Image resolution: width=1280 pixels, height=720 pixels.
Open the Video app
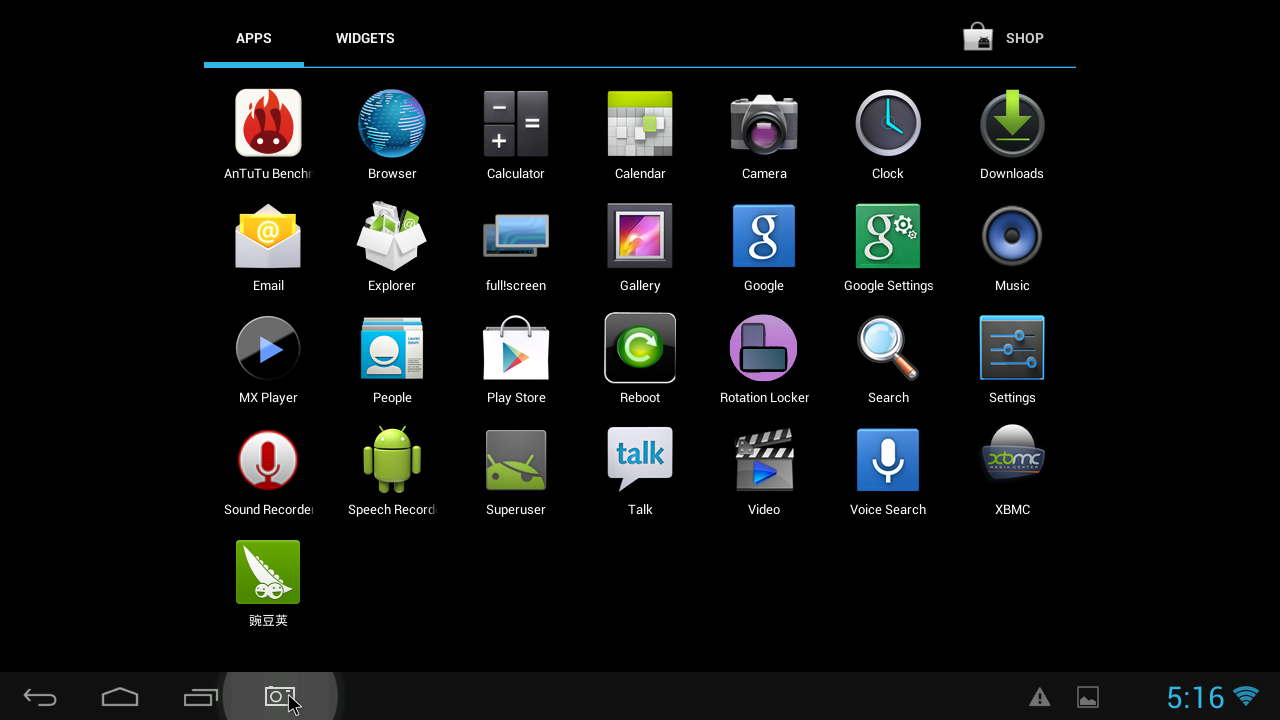tap(764, 460)
